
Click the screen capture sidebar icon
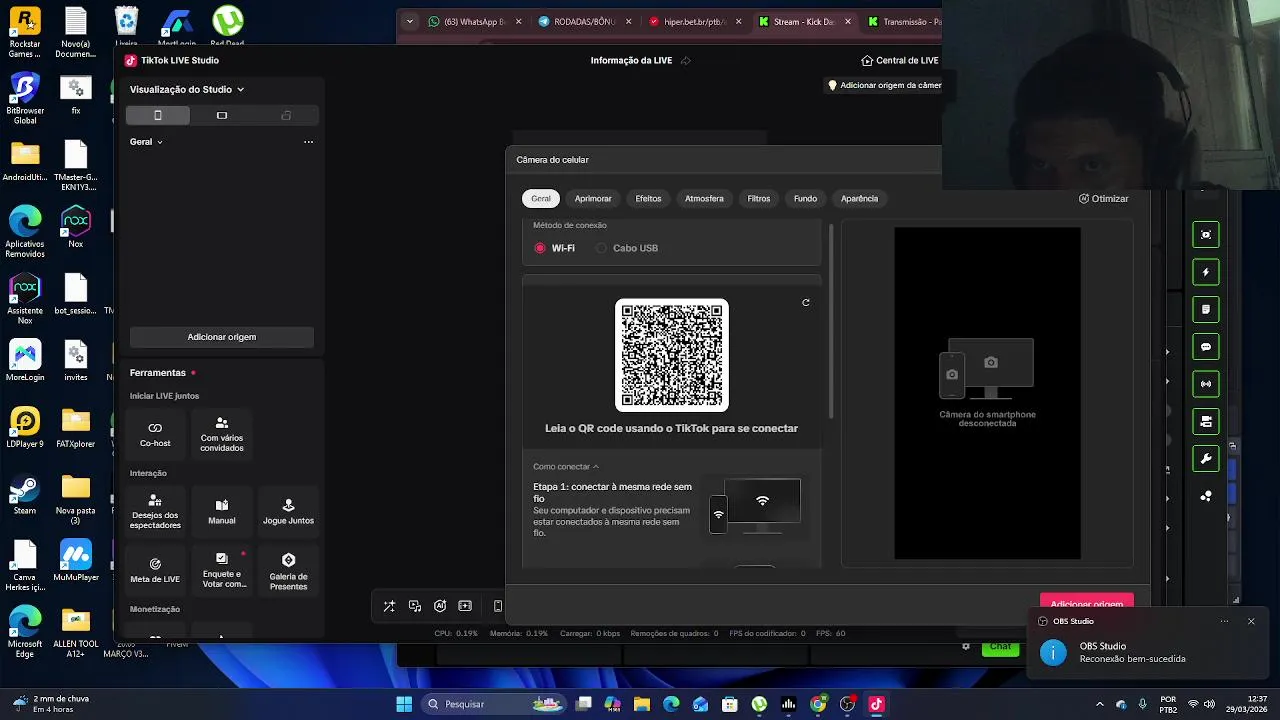(1206, 235)
